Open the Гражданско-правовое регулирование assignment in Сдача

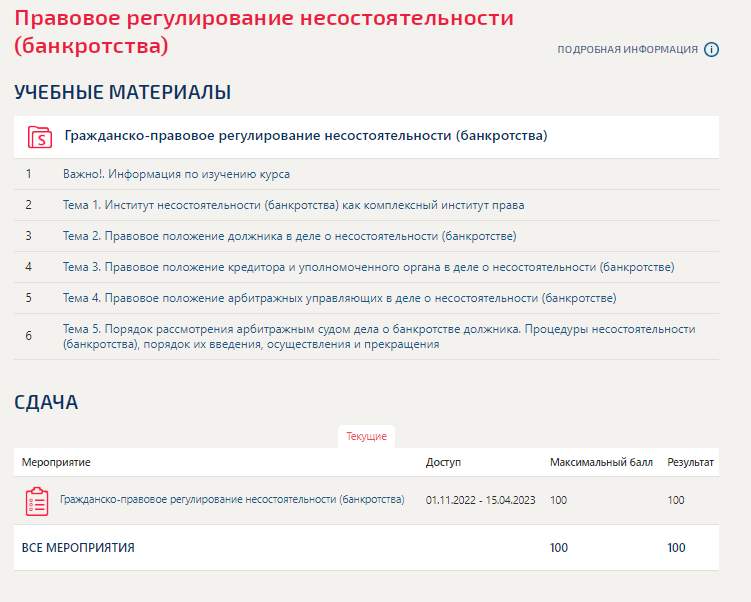tap(232, 499)
